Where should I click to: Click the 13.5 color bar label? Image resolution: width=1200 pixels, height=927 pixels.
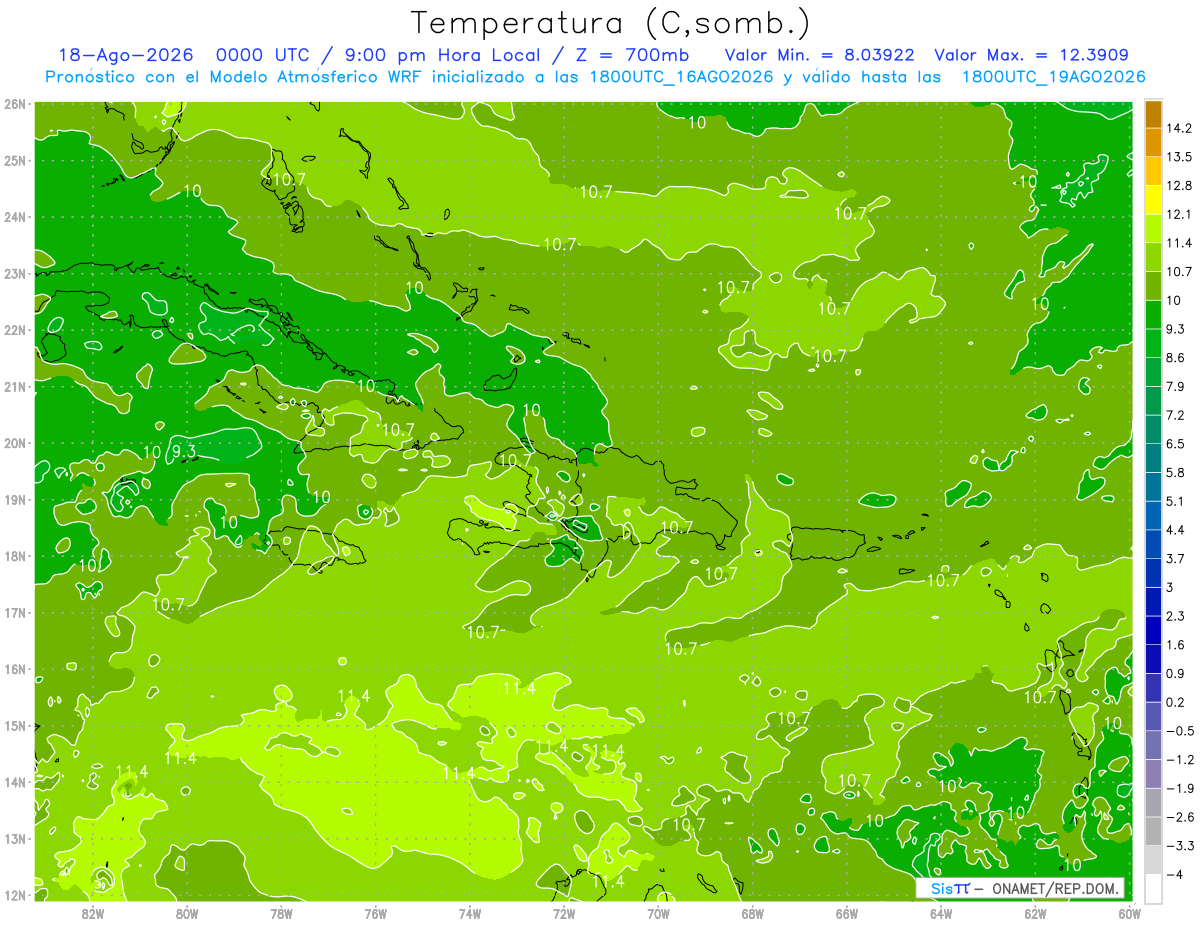click(x=1179, y=157)
